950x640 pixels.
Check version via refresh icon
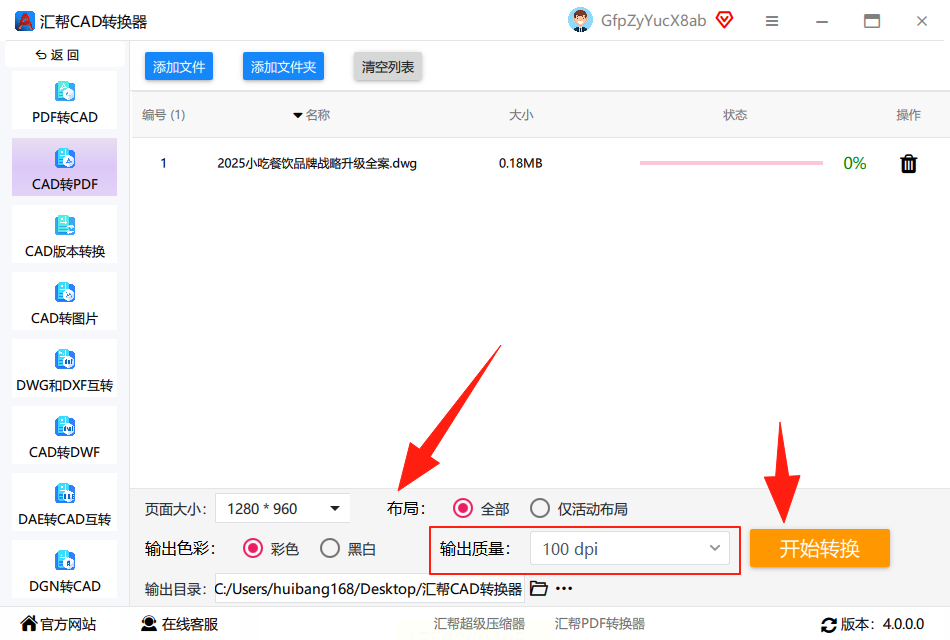point(829,625)
